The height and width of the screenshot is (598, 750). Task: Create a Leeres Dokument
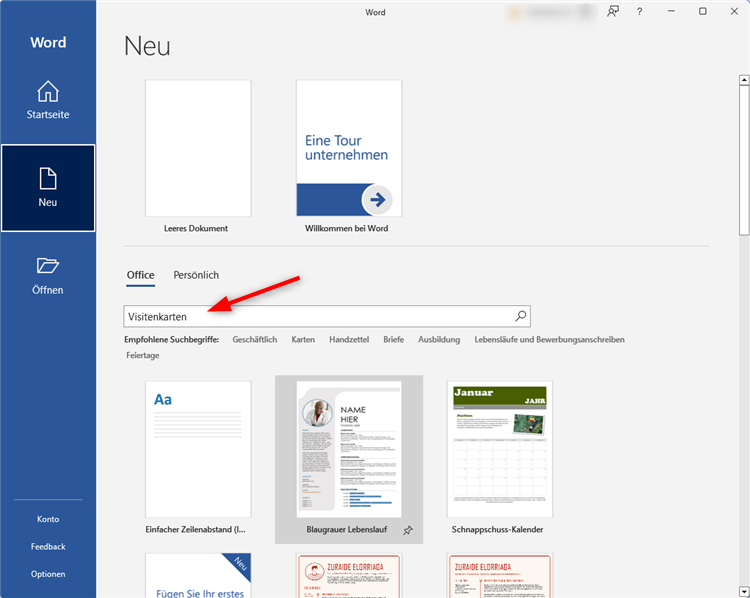pos(198,148)
